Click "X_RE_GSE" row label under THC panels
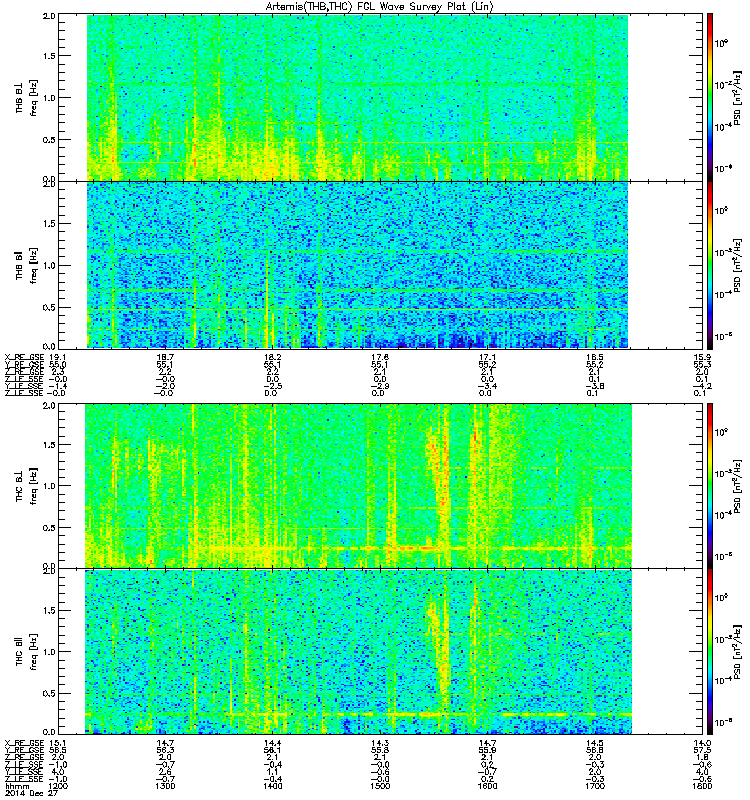 pos(24,743)
